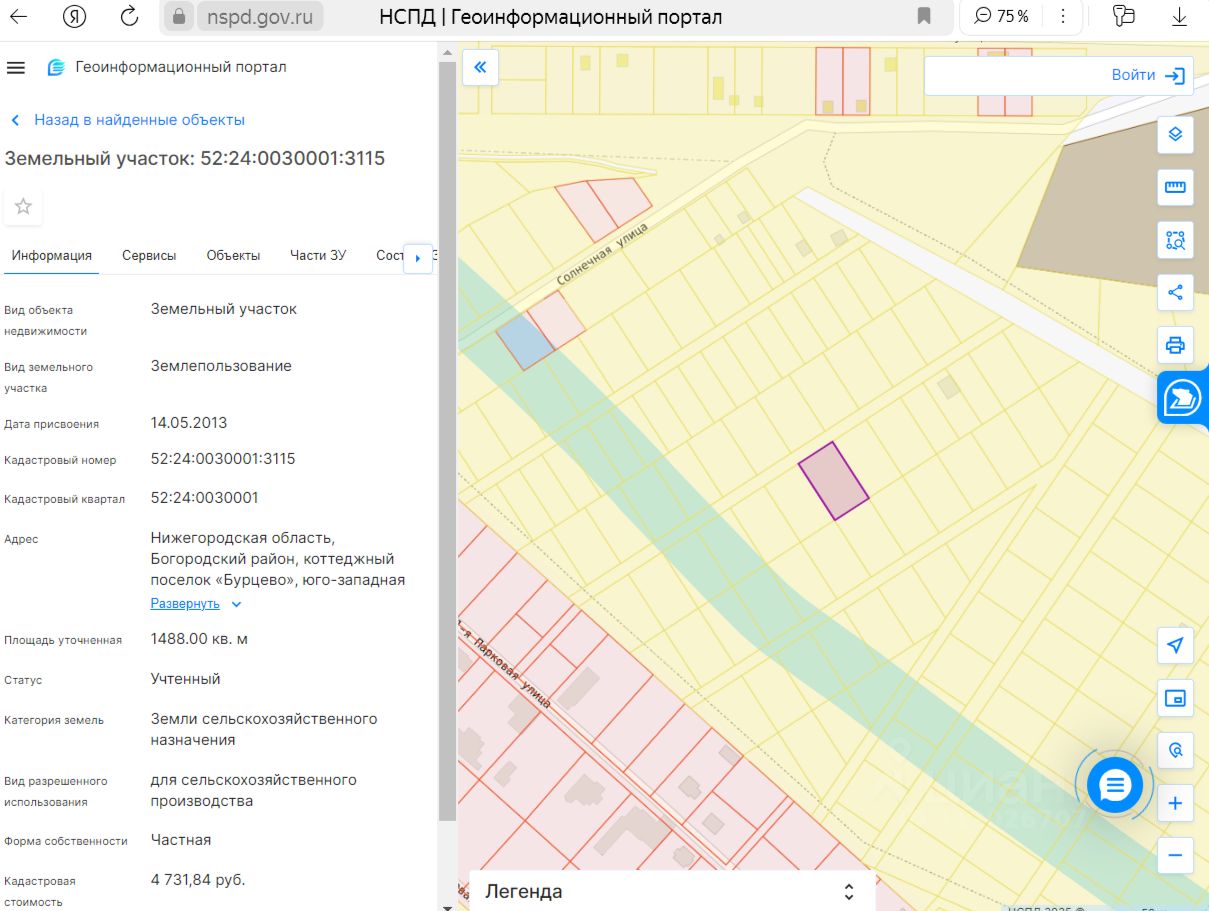Add parcel to favorites with star icon
Image resolution: width=1209 pixels, height=911 pixels.
[x=23, y=206]
